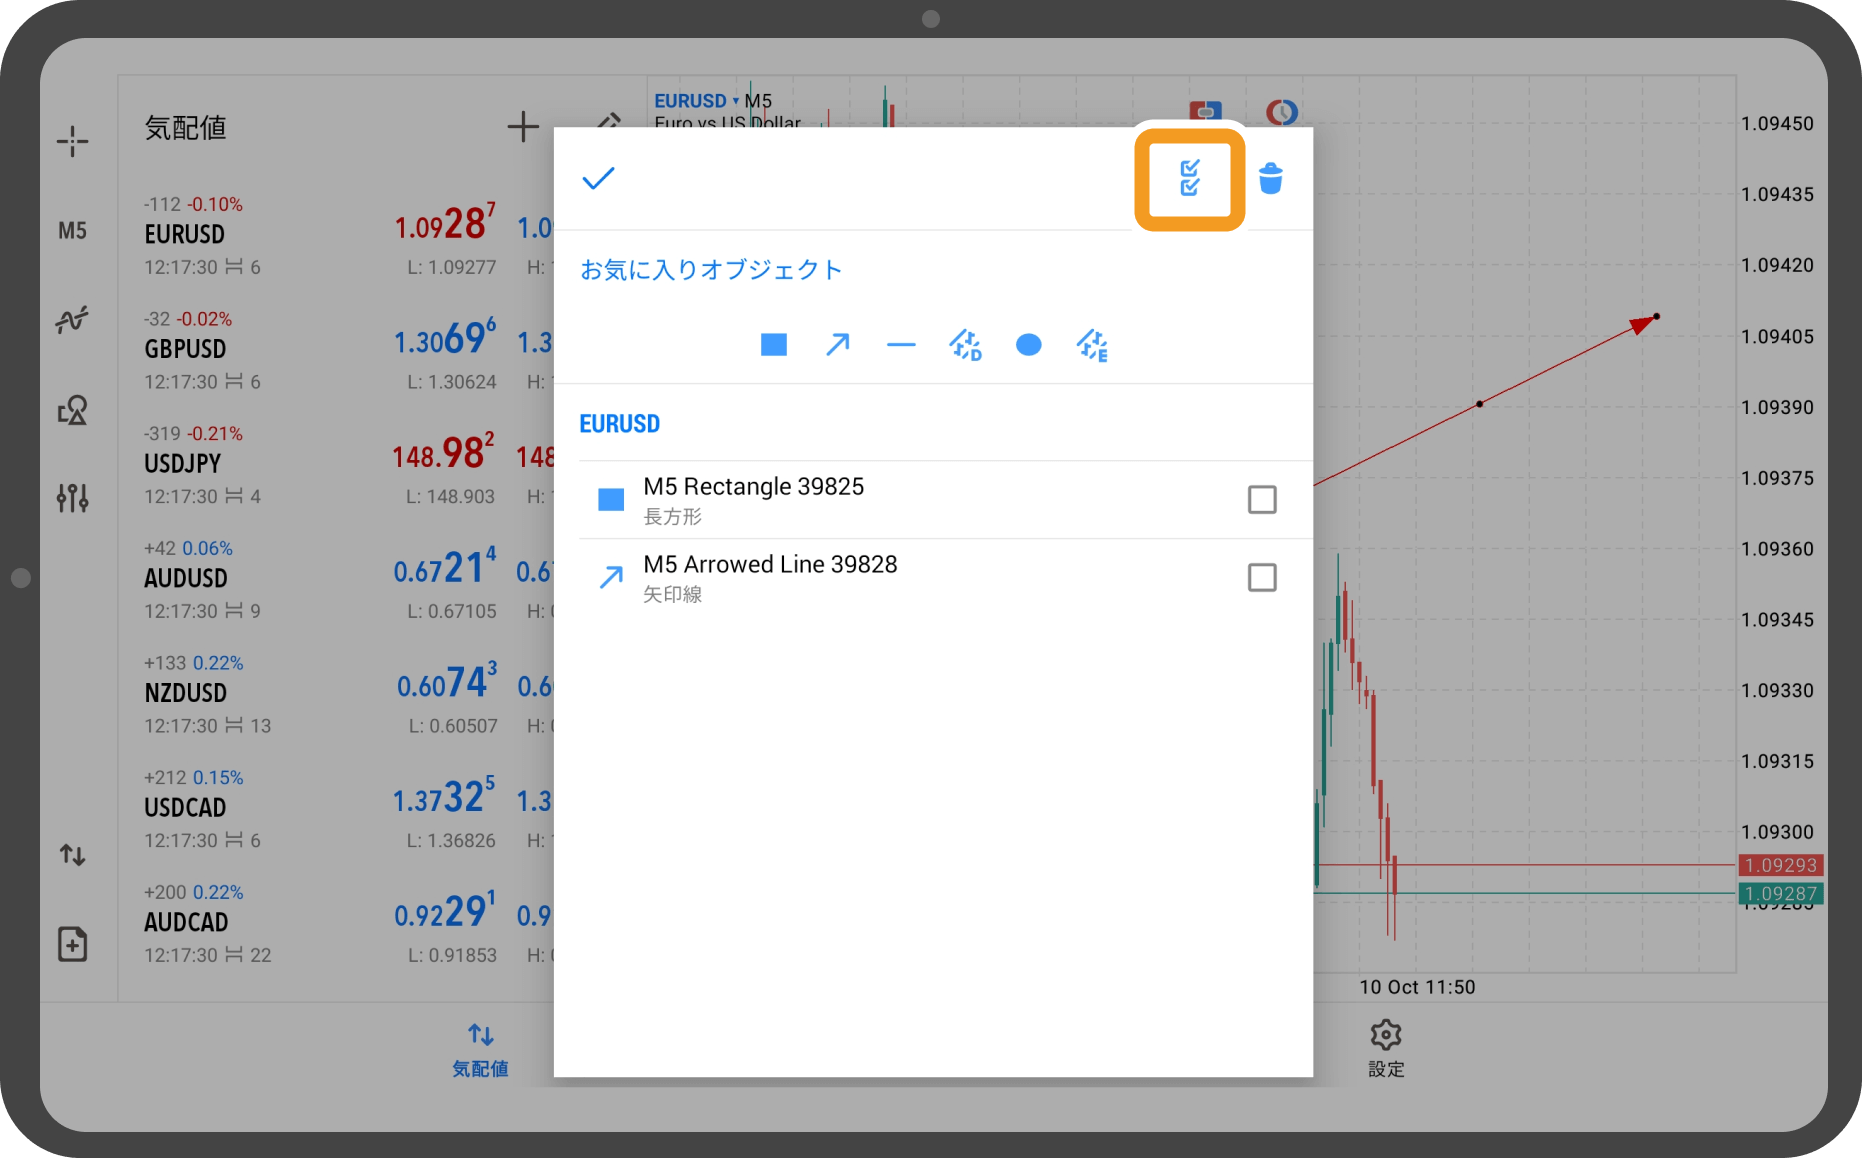Viewport: 1862px width, 1158px height.
Task: Open the EURUSD symbol dropdown on chart
Action: 696,101
